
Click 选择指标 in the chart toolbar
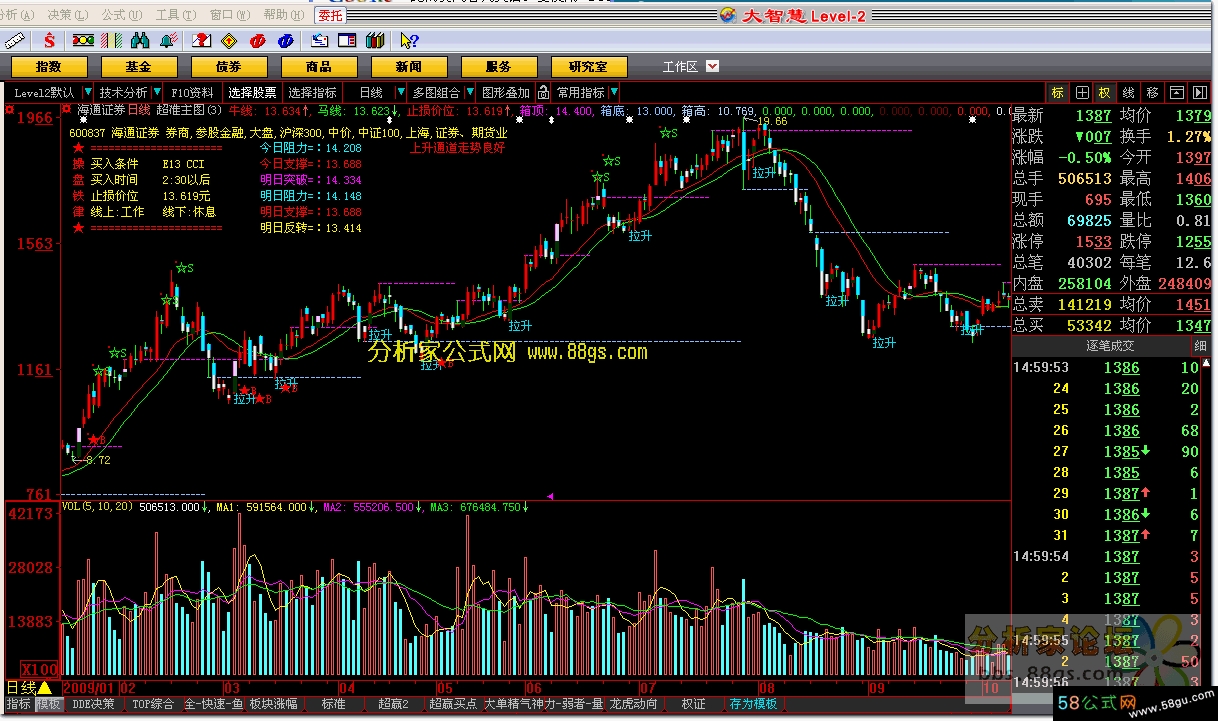(x=312, y=92)
